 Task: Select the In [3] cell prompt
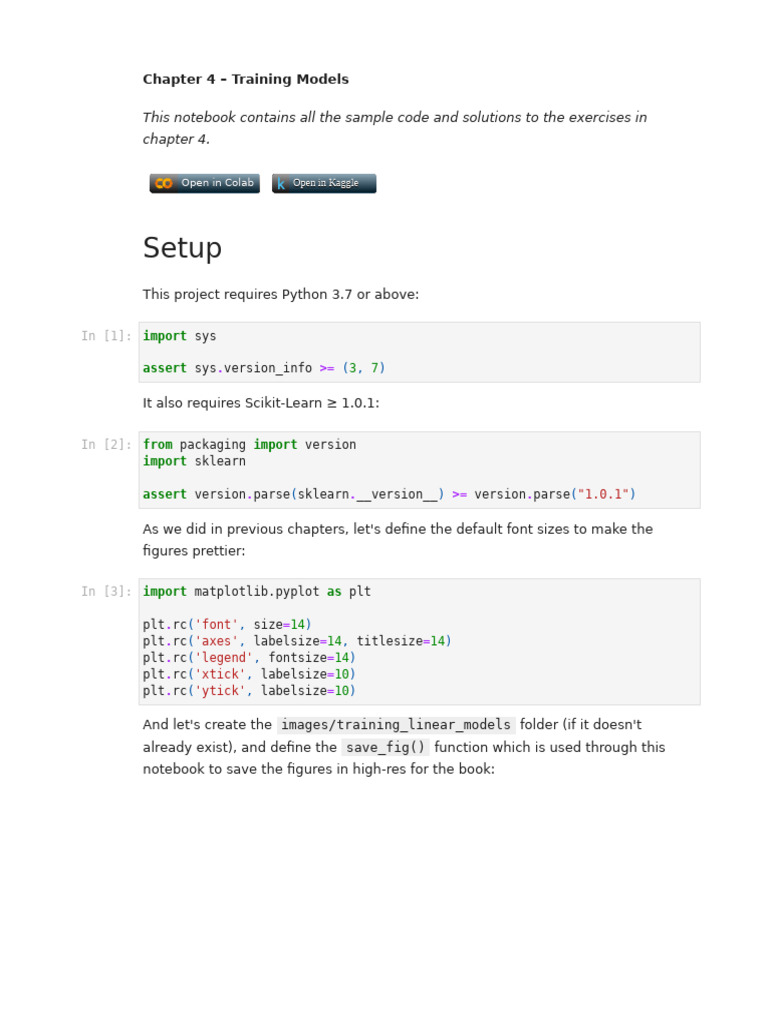(106, 592)
